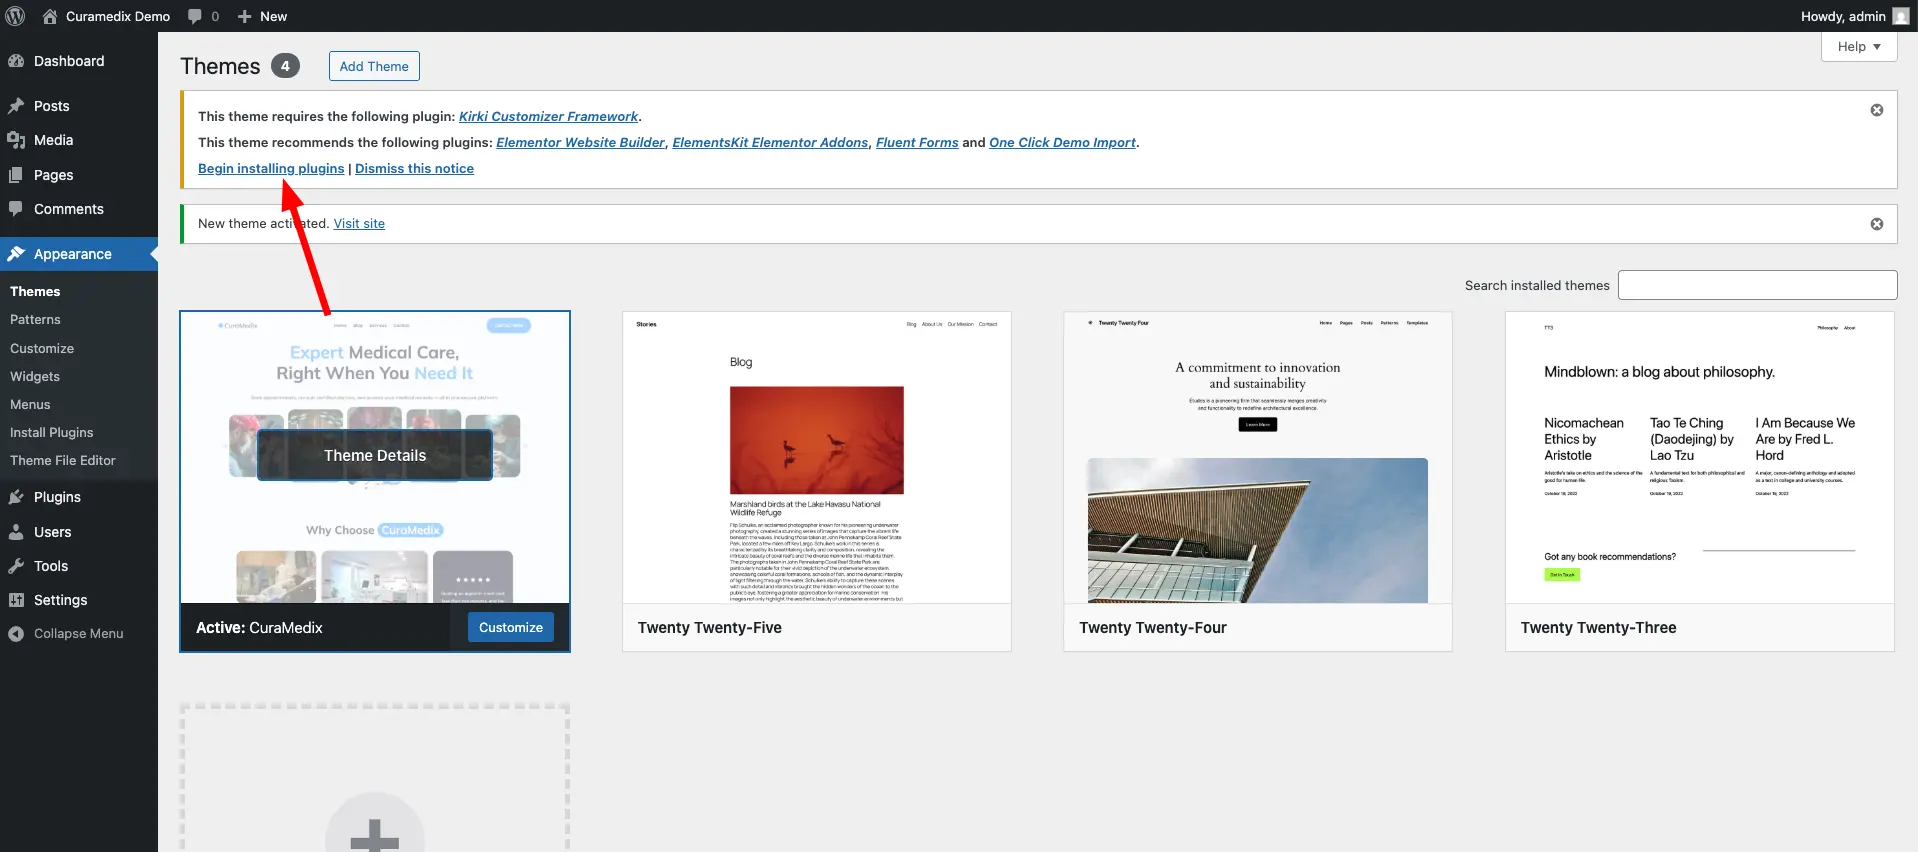Focus the Search installed themes field
This screenshot has width=1918, height=852.
pyautogui.click(x=1757, y=285)
